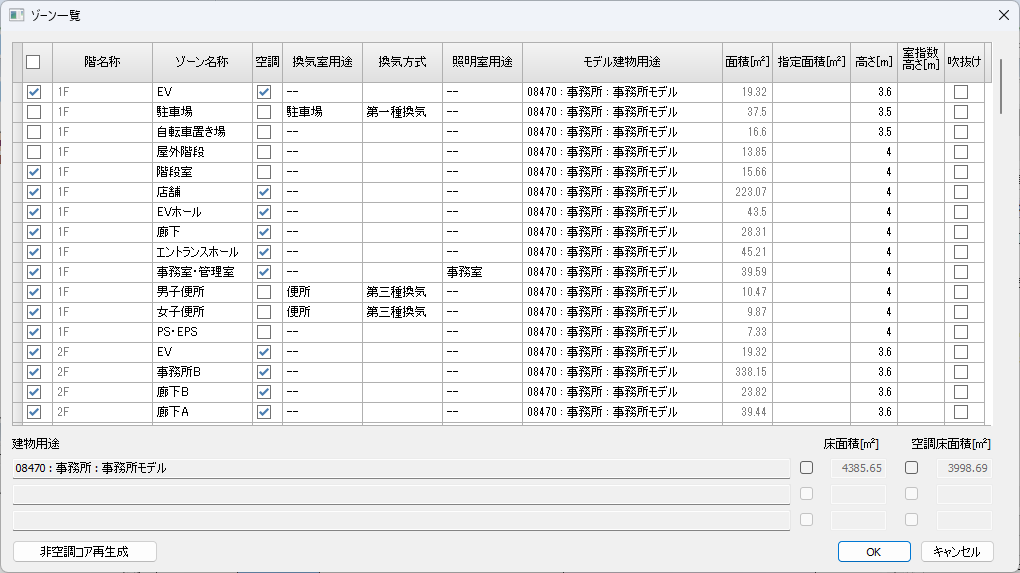Viewport: 1020px width, 573px height.
Task: Toggle the 床面積 checkbox beside 4385.65
Action: coord(807,468)
